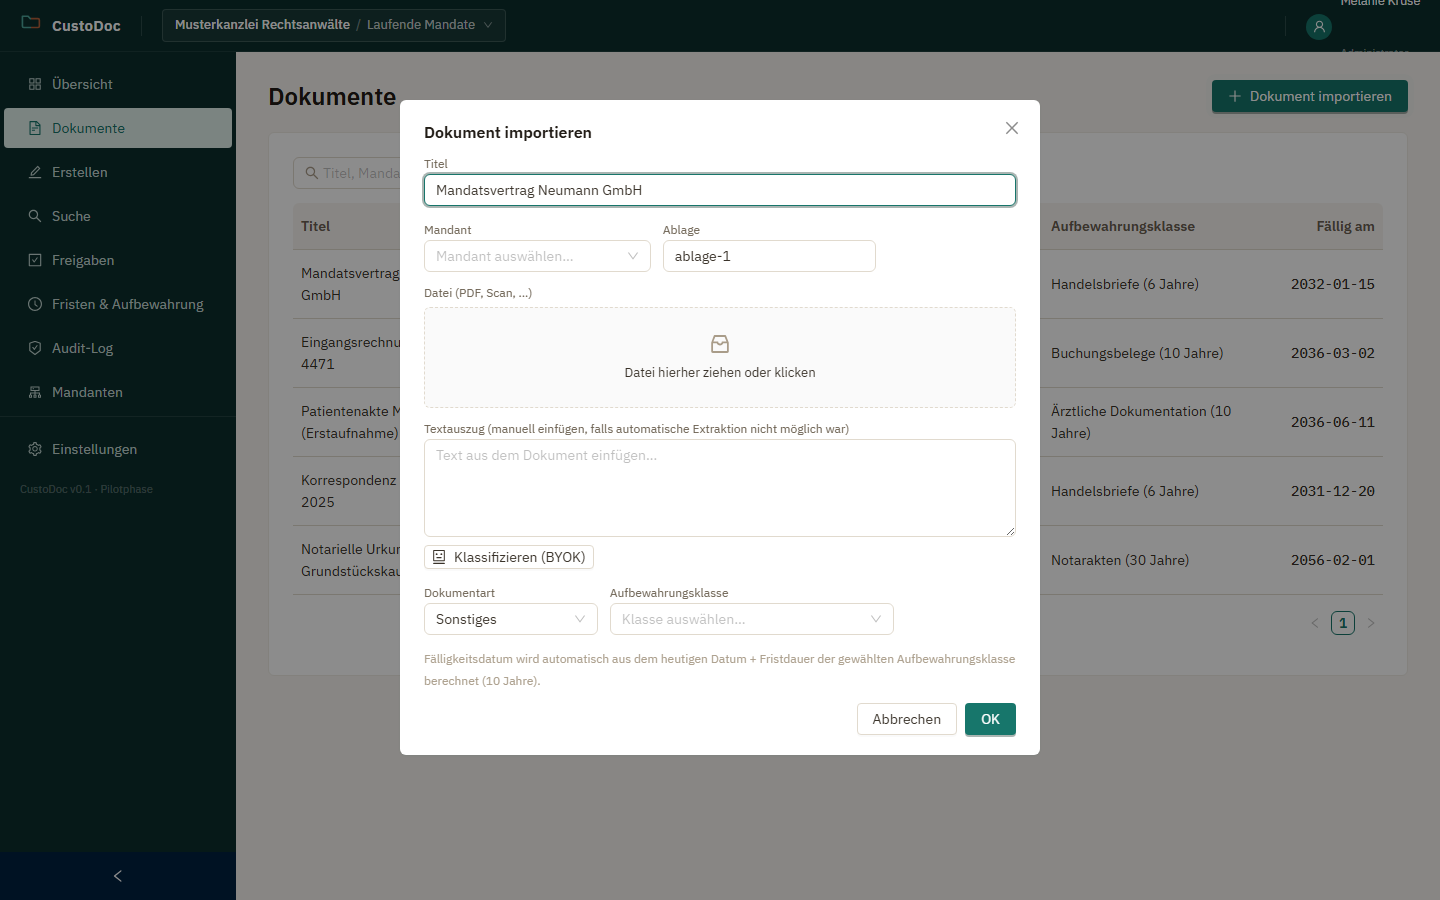Image resolution: width=1440 pixels, height=900 pixels.
Task: Click the Fristen & Aufbewahrung clock icon
Action: [x=35, y=304]
